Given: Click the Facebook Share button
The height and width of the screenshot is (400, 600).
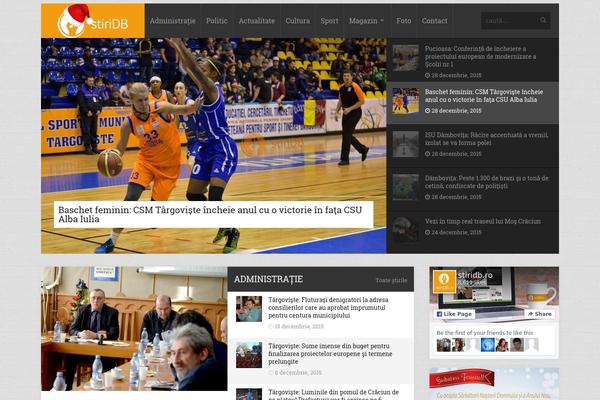Looking at the screenshot, I should (x=540, y=314).
